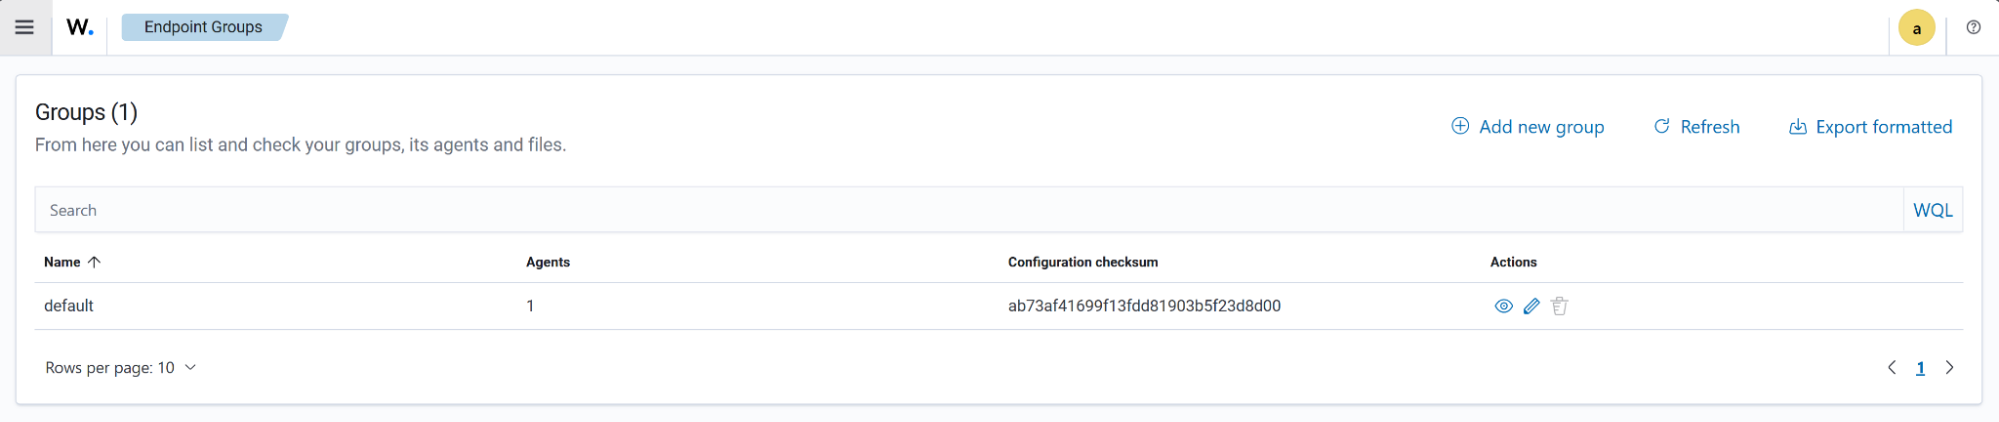Click the Endpoint Groups breadcrumb
The image size is (1999, 422).
coord(203,27)
